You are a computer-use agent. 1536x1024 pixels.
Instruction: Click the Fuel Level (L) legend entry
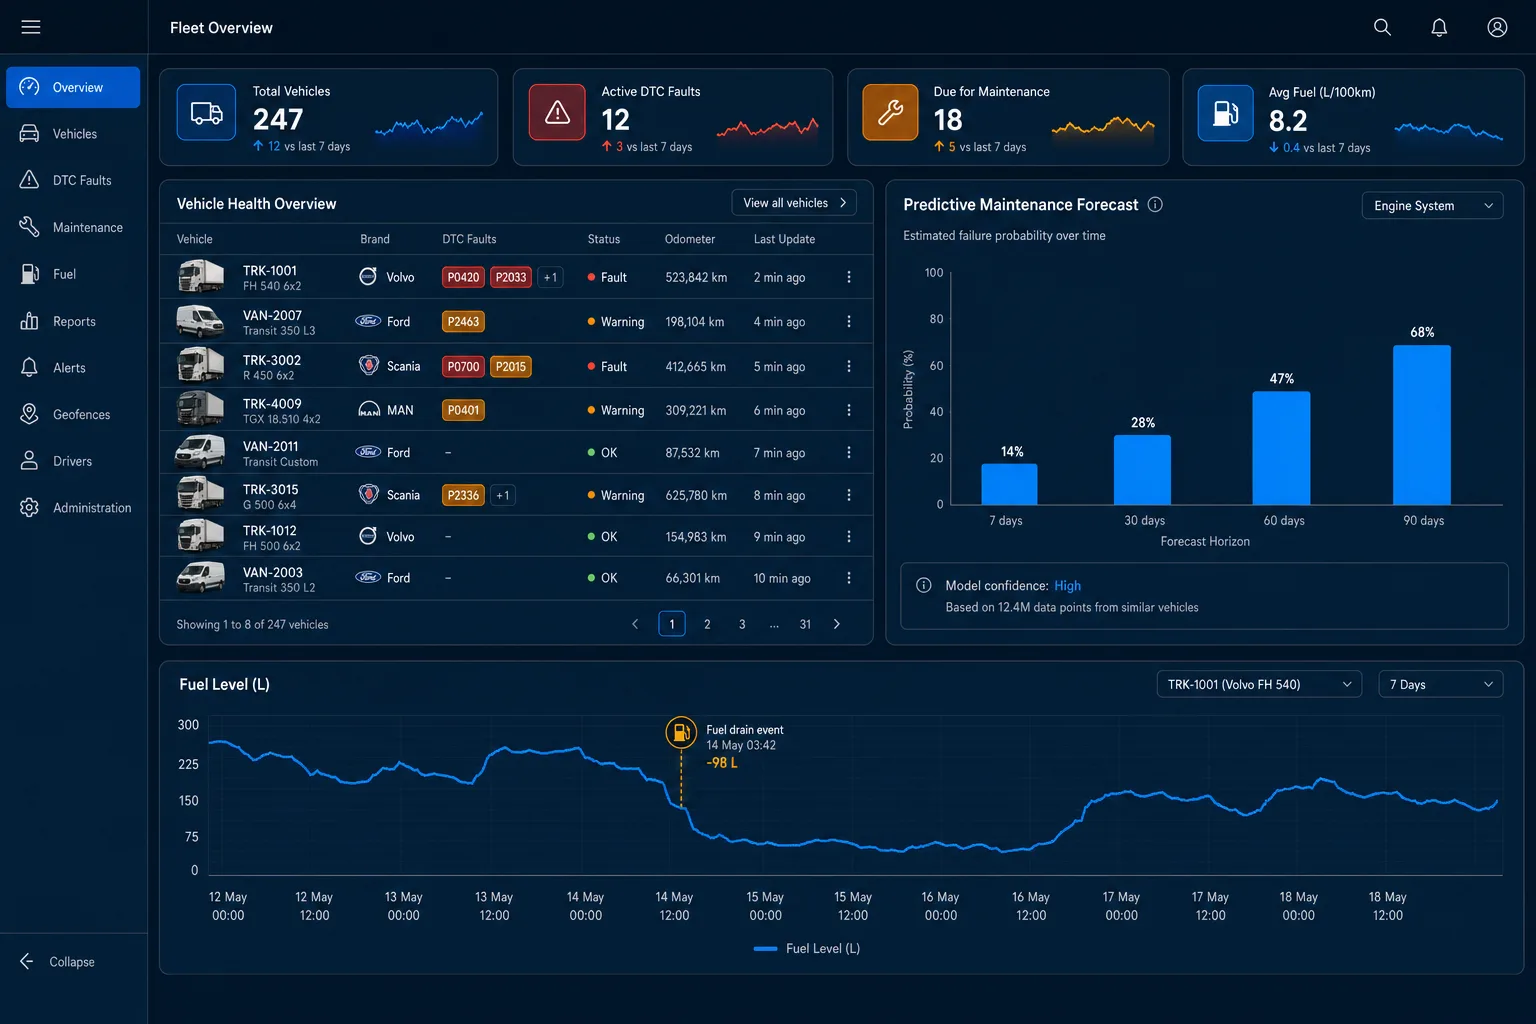pos(807,948)
